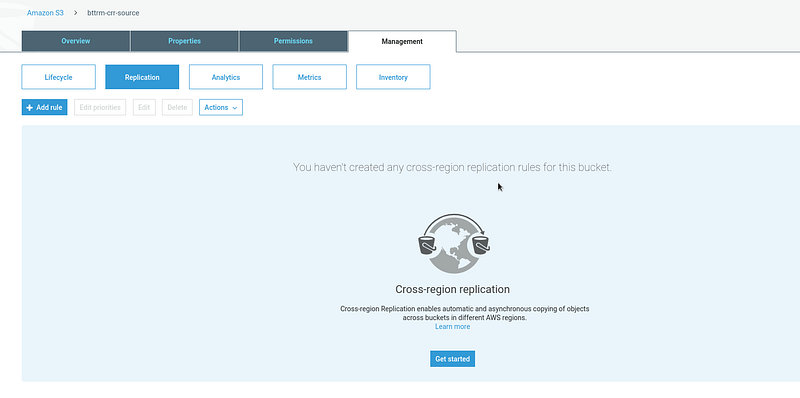Click the Delete rule button

pos(178,107)
